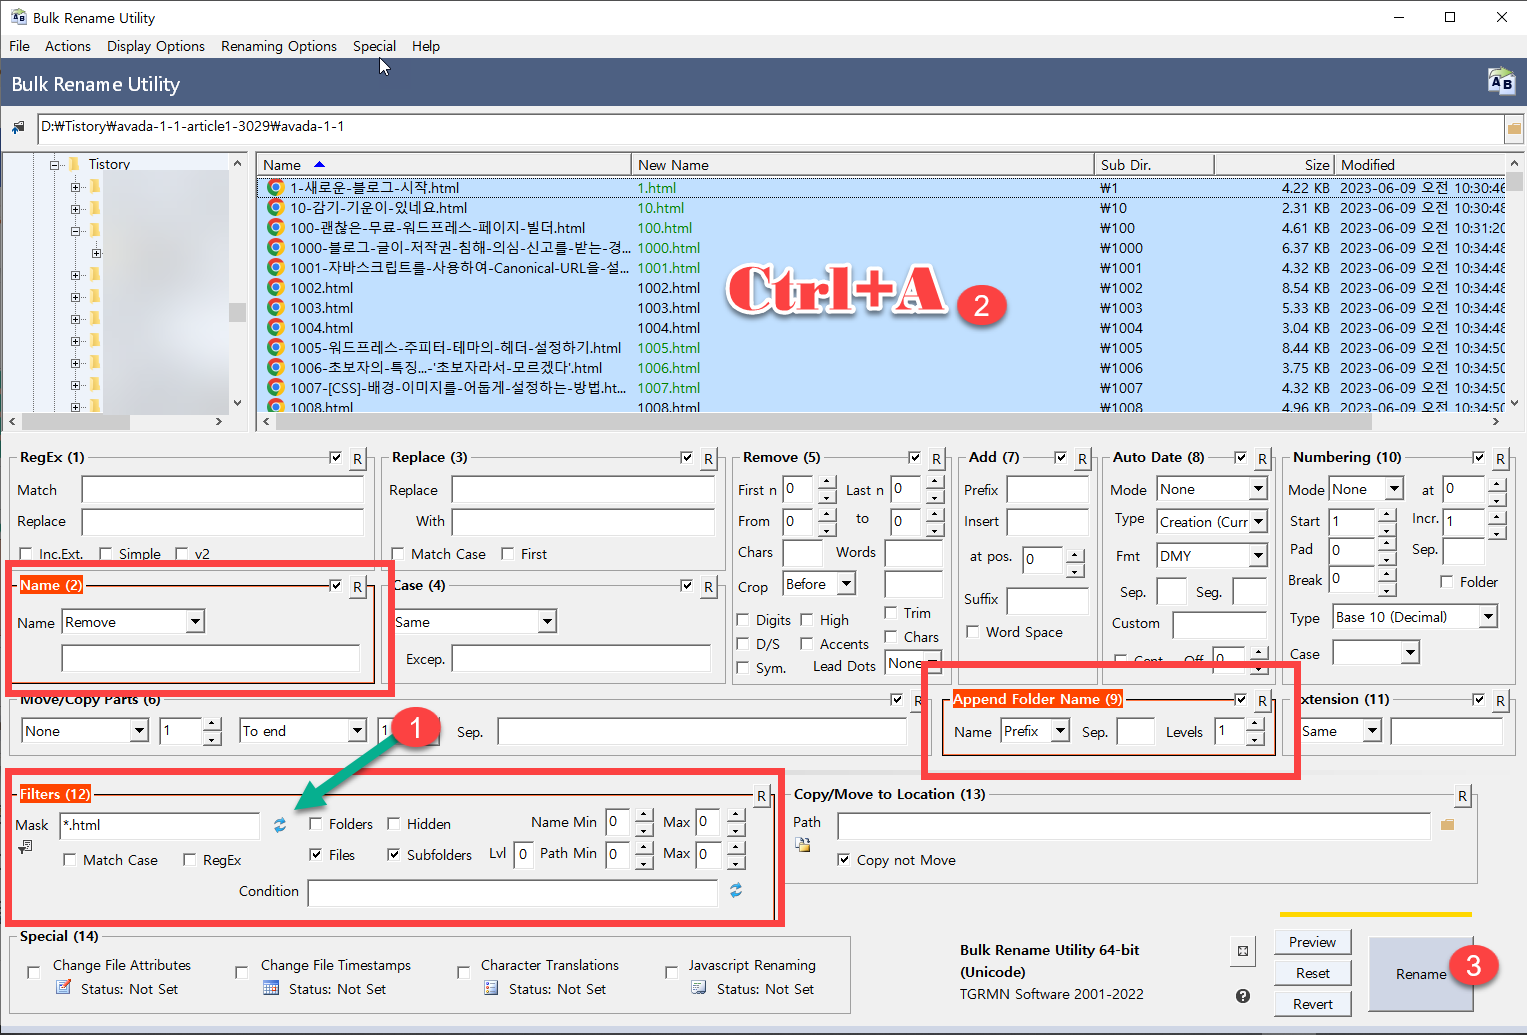Open the Renaming Options menu
Screen dimensions: 1527x1035
pos(279,46)
